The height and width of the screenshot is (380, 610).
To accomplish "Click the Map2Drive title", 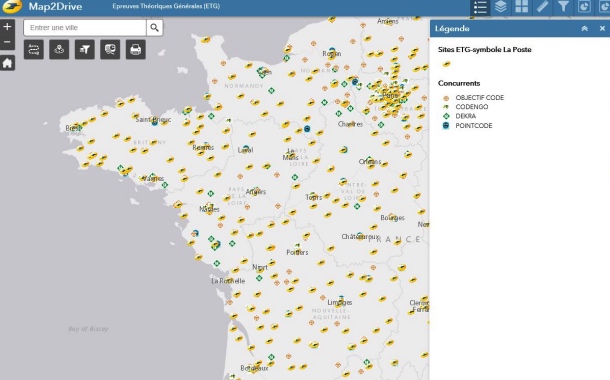I will tap(55, 7).
